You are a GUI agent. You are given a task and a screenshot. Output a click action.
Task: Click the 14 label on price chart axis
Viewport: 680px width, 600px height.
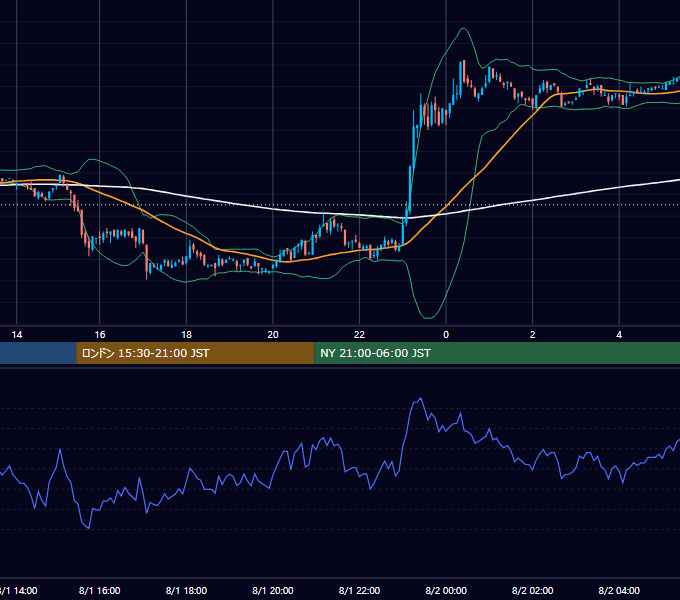pos(16,335)
